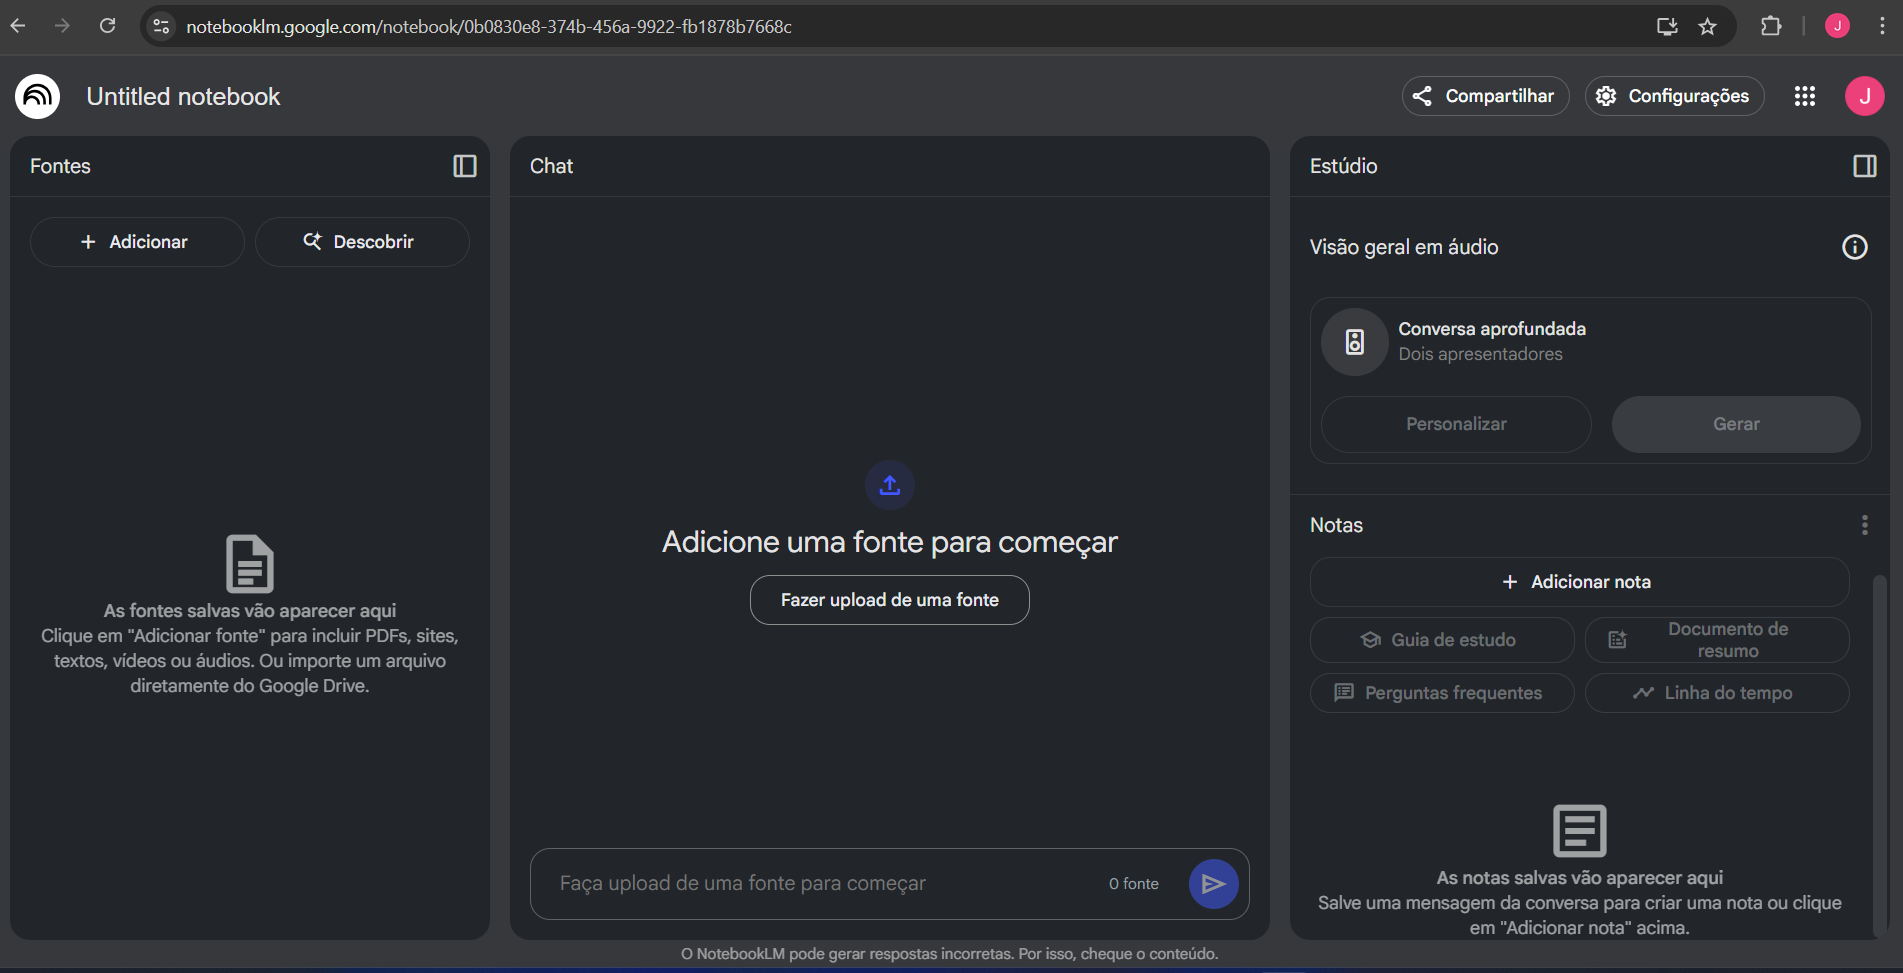Screen dimensions: 1903x973
Task: Open Chrome's three-dot menu
Action: pyautogui.click(x=1882, y=27)
